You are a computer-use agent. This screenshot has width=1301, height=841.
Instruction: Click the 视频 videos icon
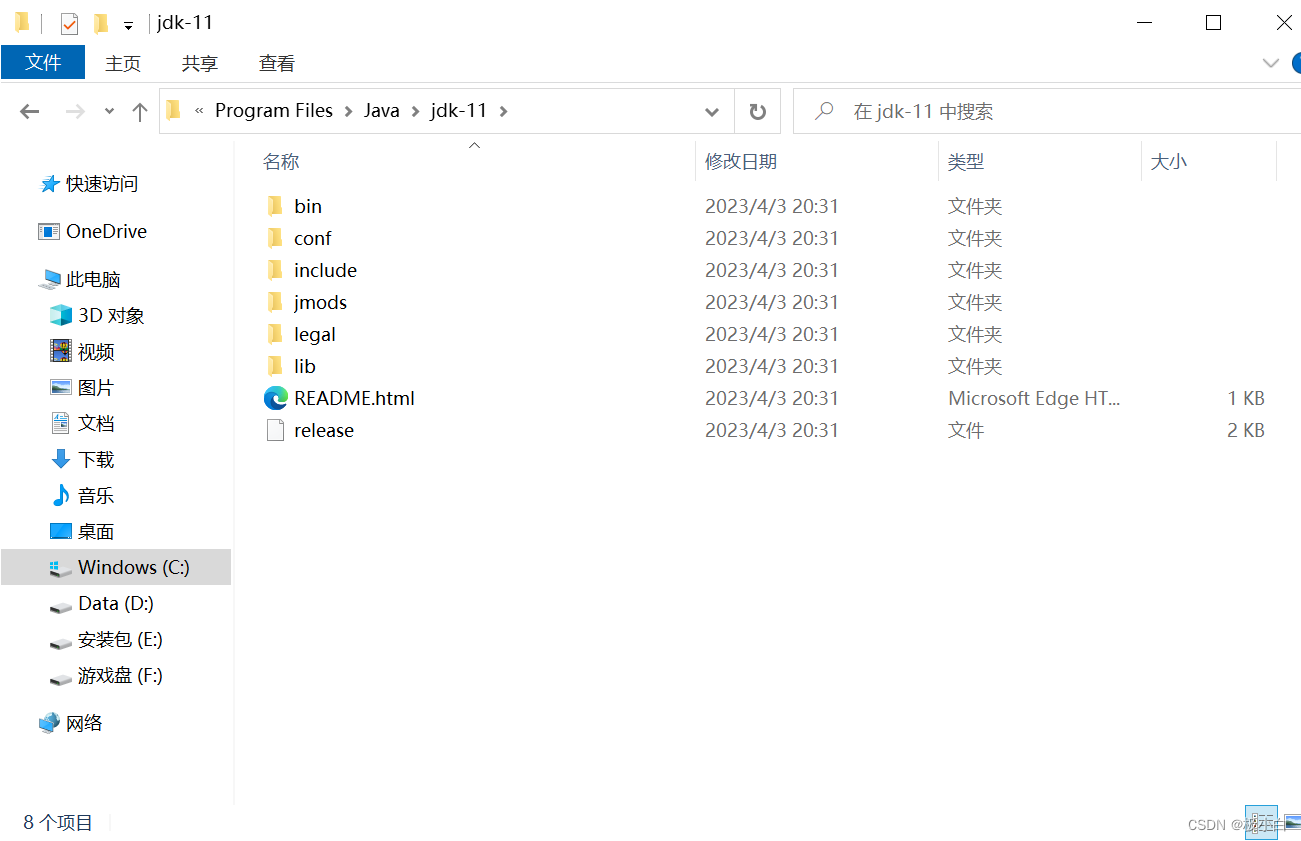(61, 351)
